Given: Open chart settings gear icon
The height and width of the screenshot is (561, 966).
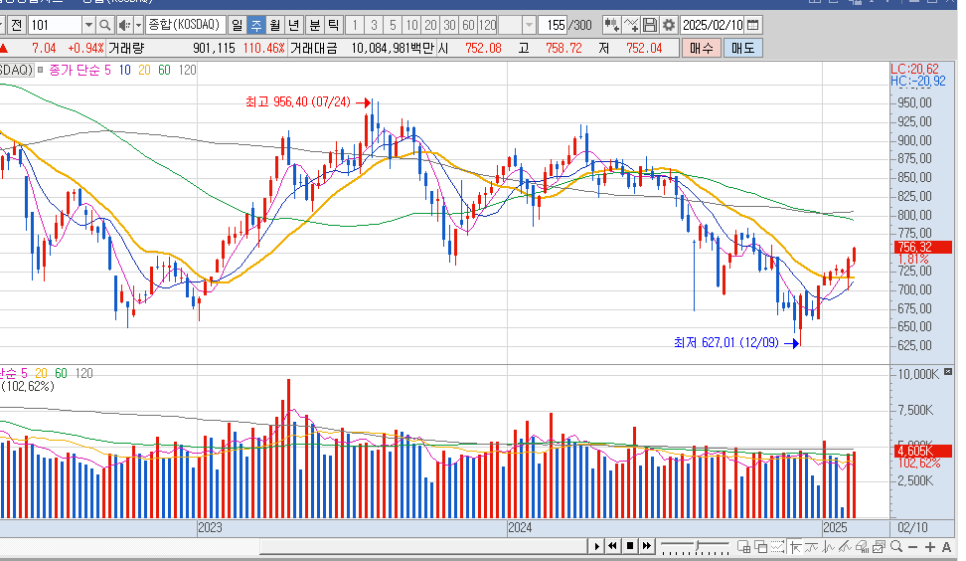Looking at the screenshot, I should click(668, 24).
